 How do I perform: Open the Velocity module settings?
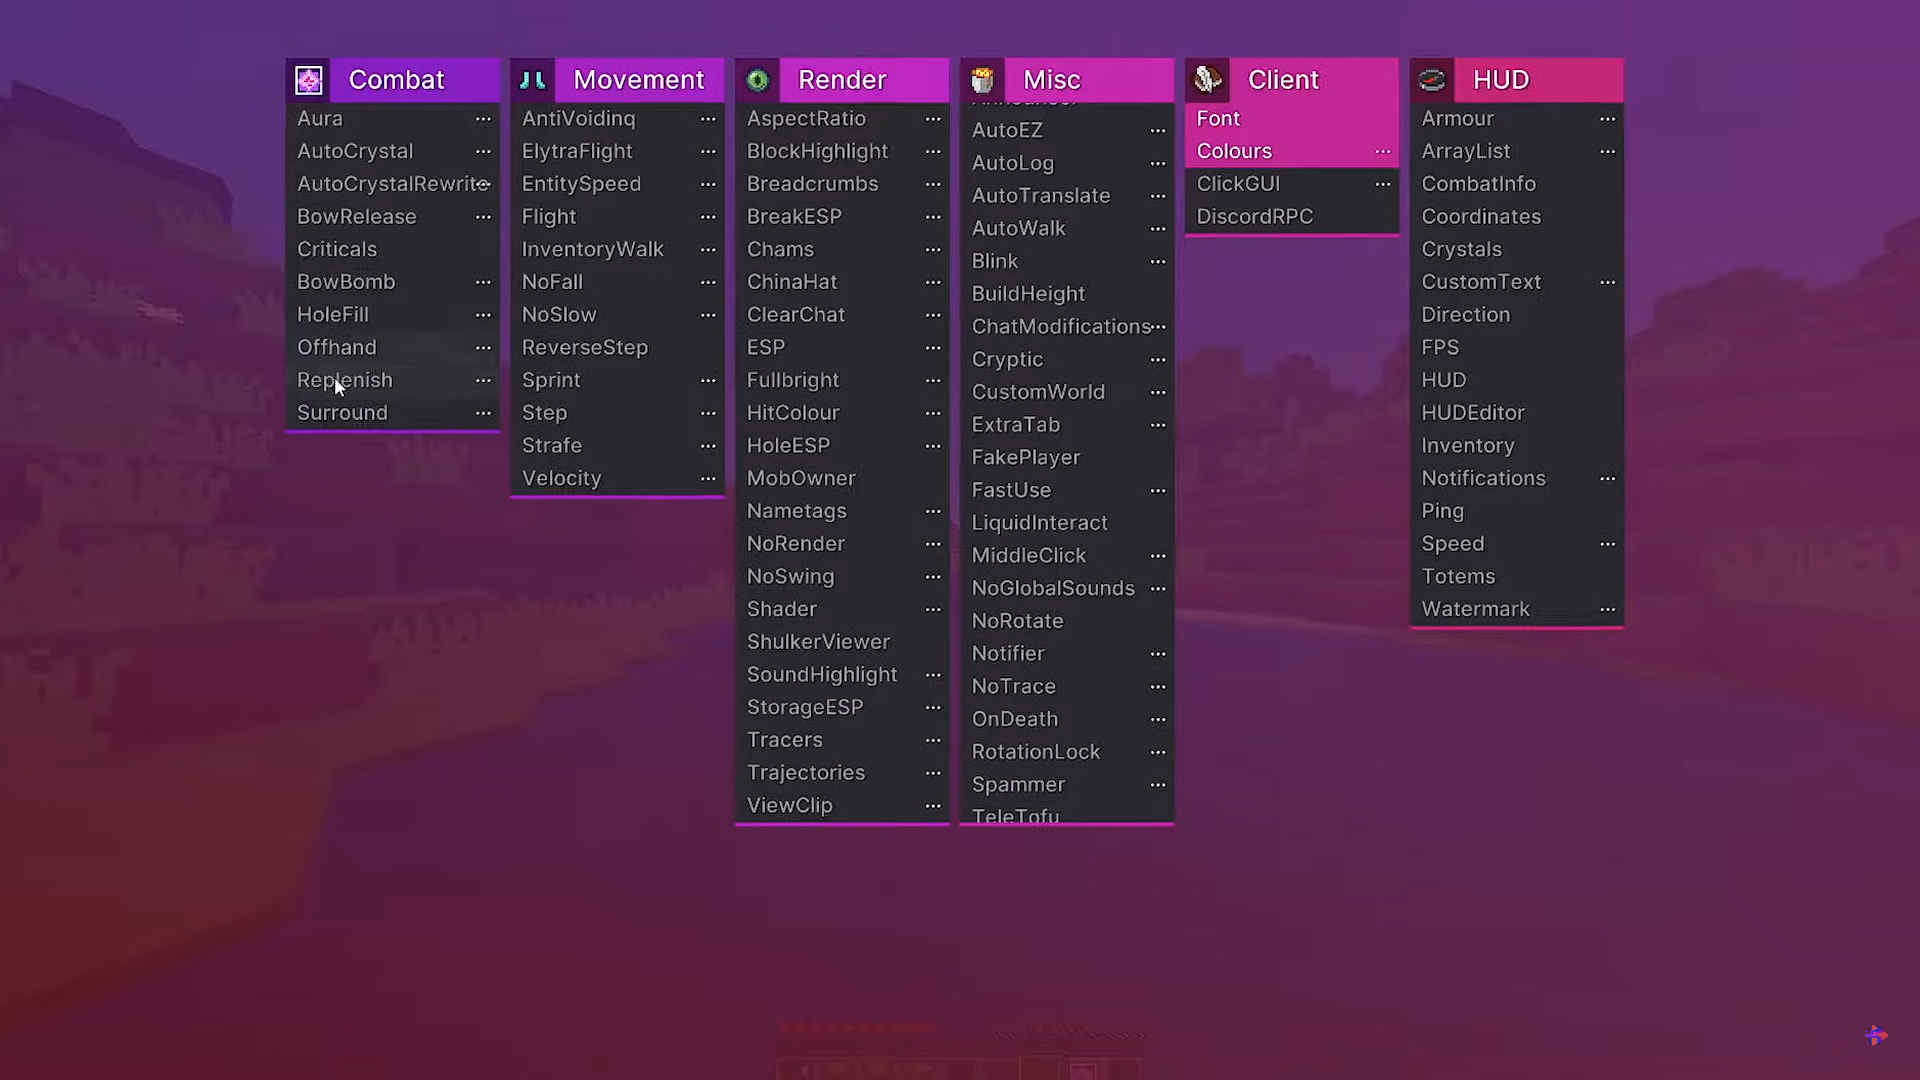(708, 478)
